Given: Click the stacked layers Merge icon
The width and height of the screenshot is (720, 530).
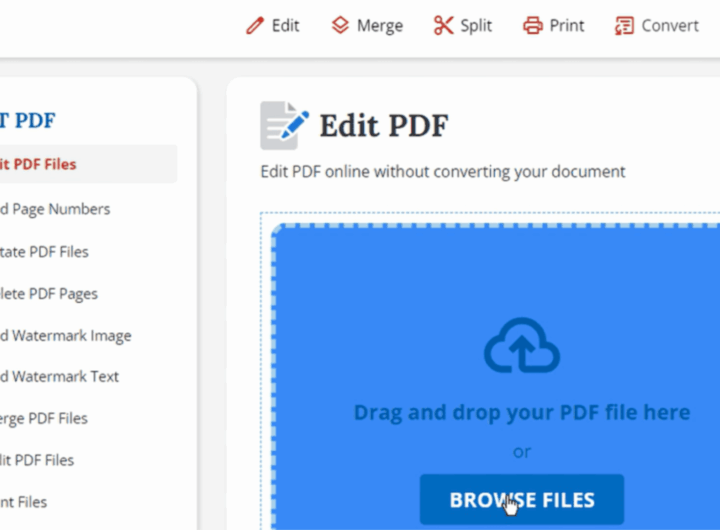Looking at the screenshot, I should coord(340,26).
